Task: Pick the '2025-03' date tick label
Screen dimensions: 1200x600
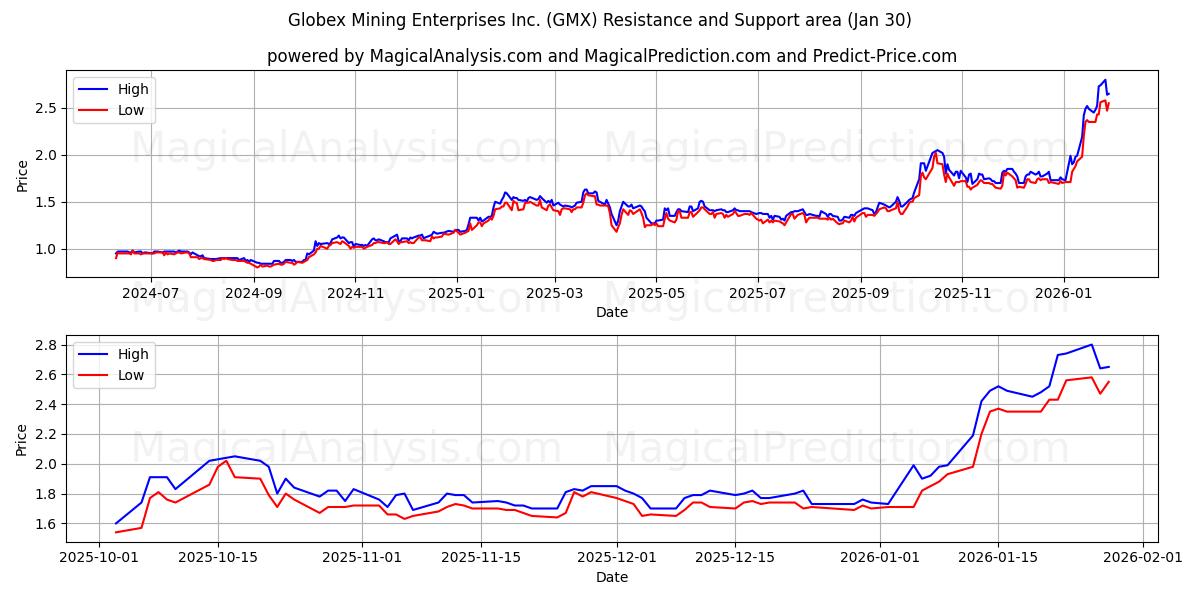Action: click(x=555, y=294)
